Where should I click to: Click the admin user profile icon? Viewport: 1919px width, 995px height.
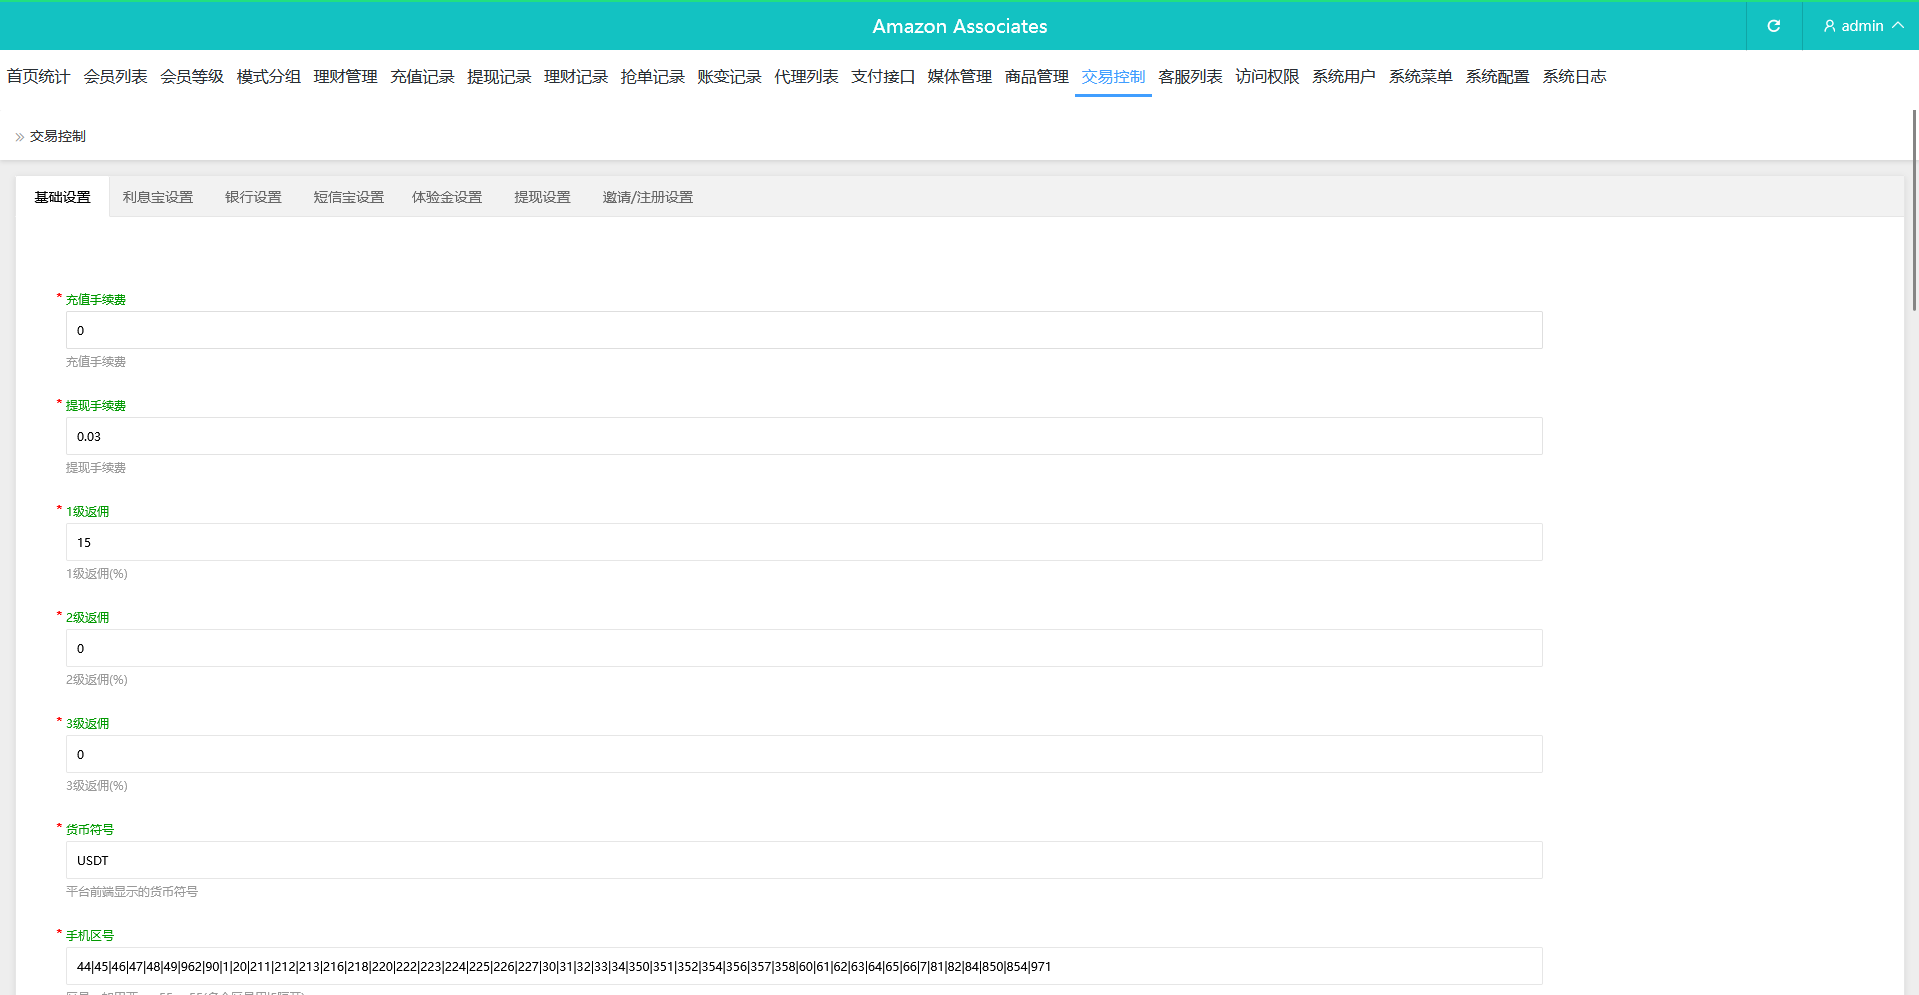pos(1829,26)
